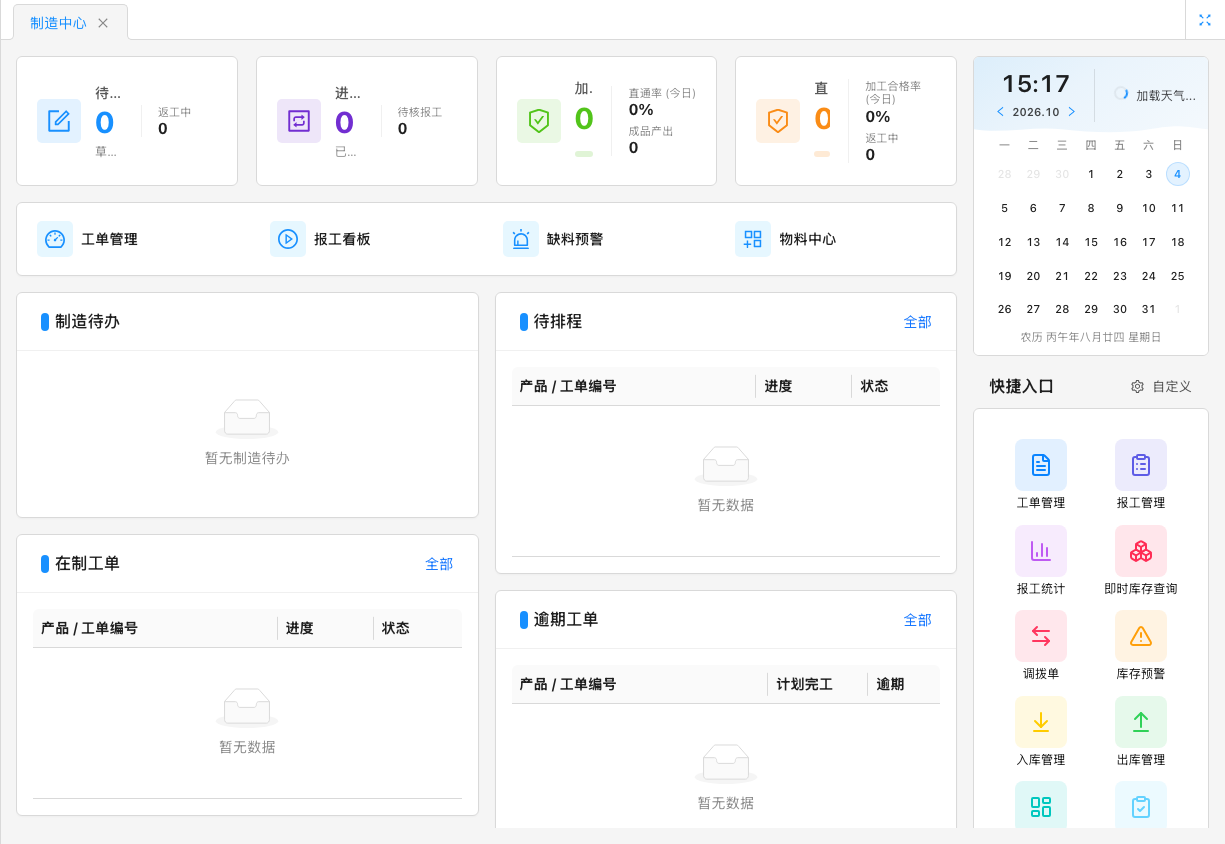View 全部 in the 在制工单 panel
1225x844 pixels.
[439, 564]
